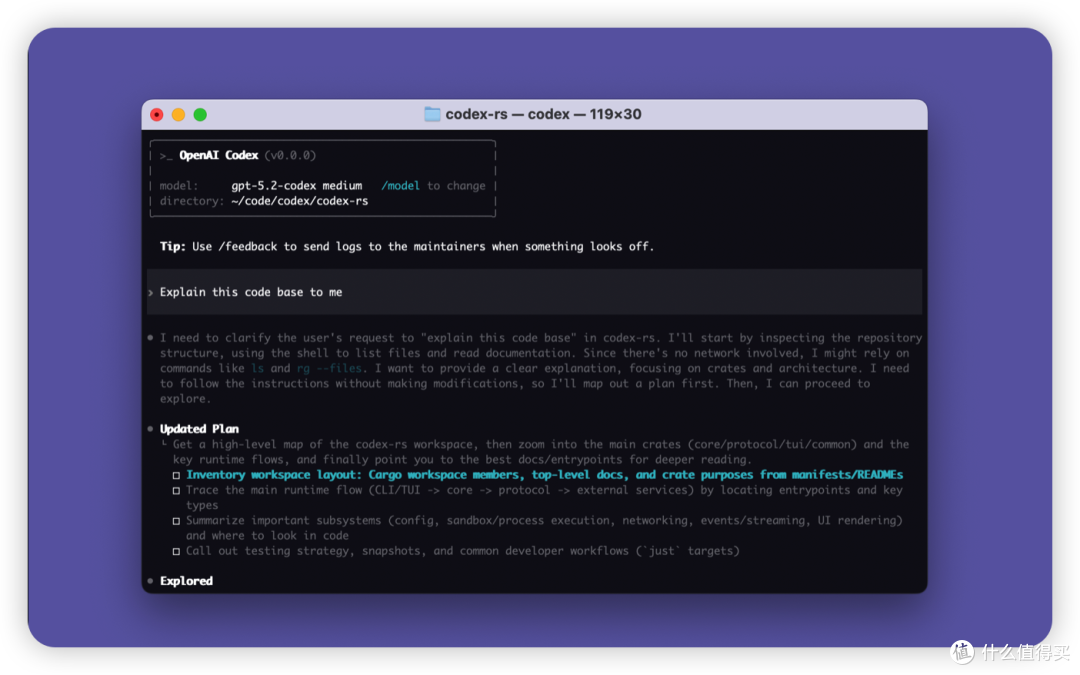Click the bullet beside the reasoning paragraph
This screenshot has height=675, width=1080.
[150, 338]
